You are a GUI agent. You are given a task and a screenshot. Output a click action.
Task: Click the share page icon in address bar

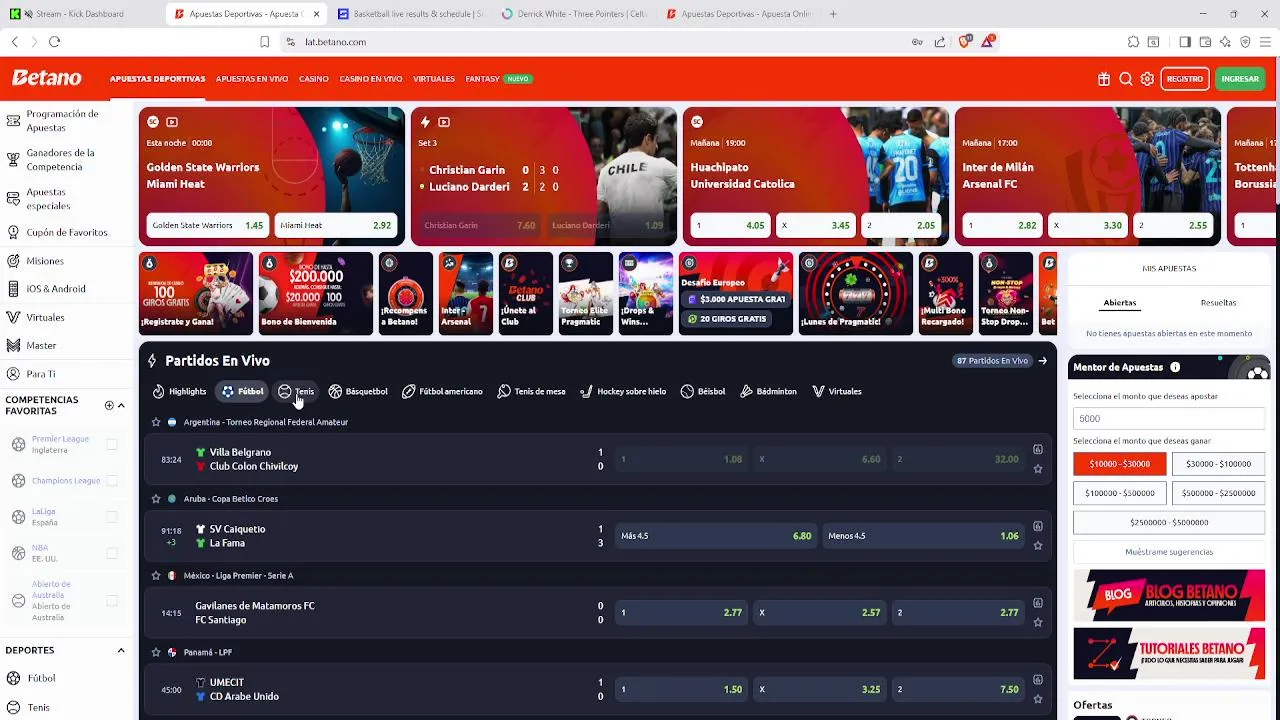[940, 42]
